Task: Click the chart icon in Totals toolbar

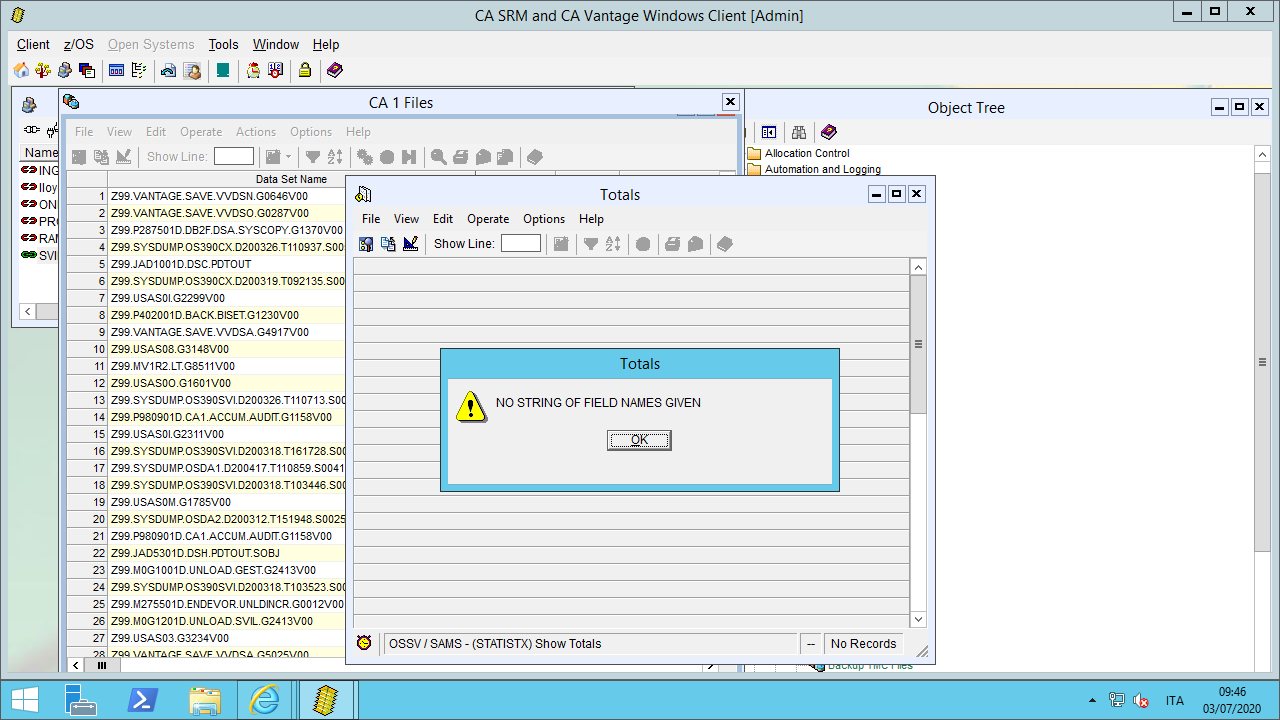Action: (x=410, y=244)
